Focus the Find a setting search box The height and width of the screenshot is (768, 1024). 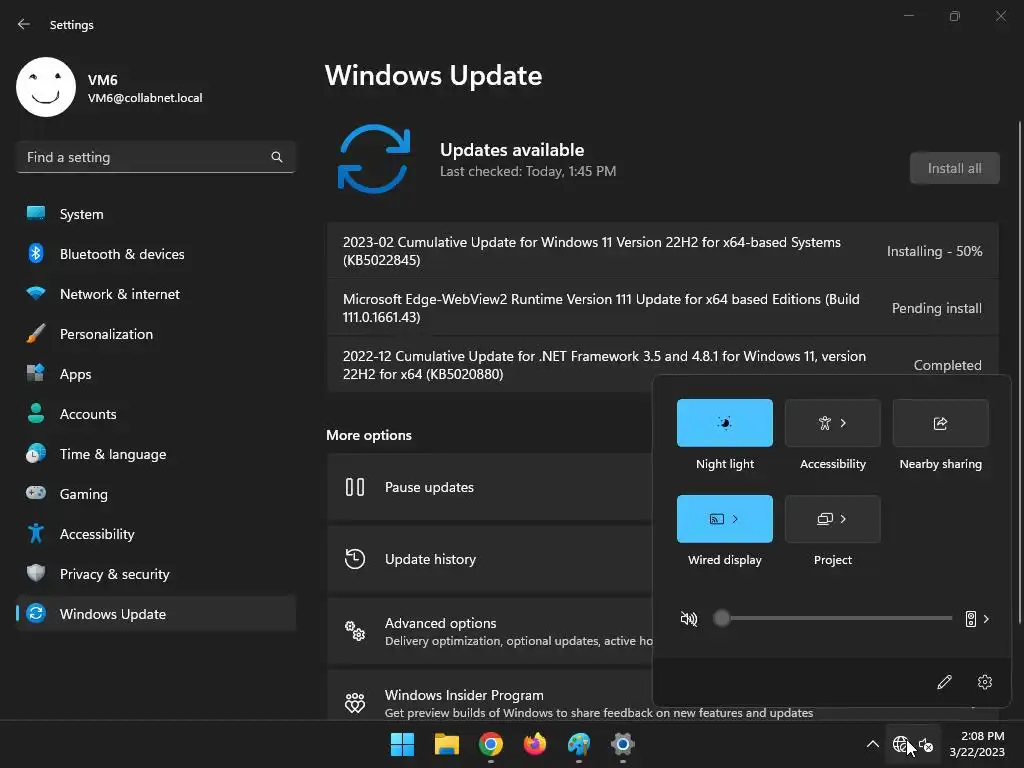tap(155, 157)
